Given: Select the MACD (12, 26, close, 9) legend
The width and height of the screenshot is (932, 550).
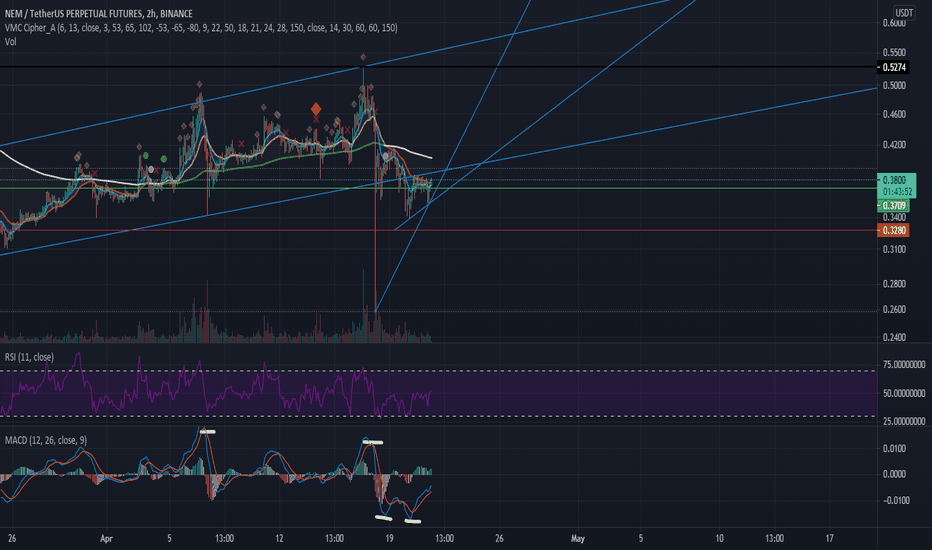Looking at the screenshot, I should (x=46, y=440).
